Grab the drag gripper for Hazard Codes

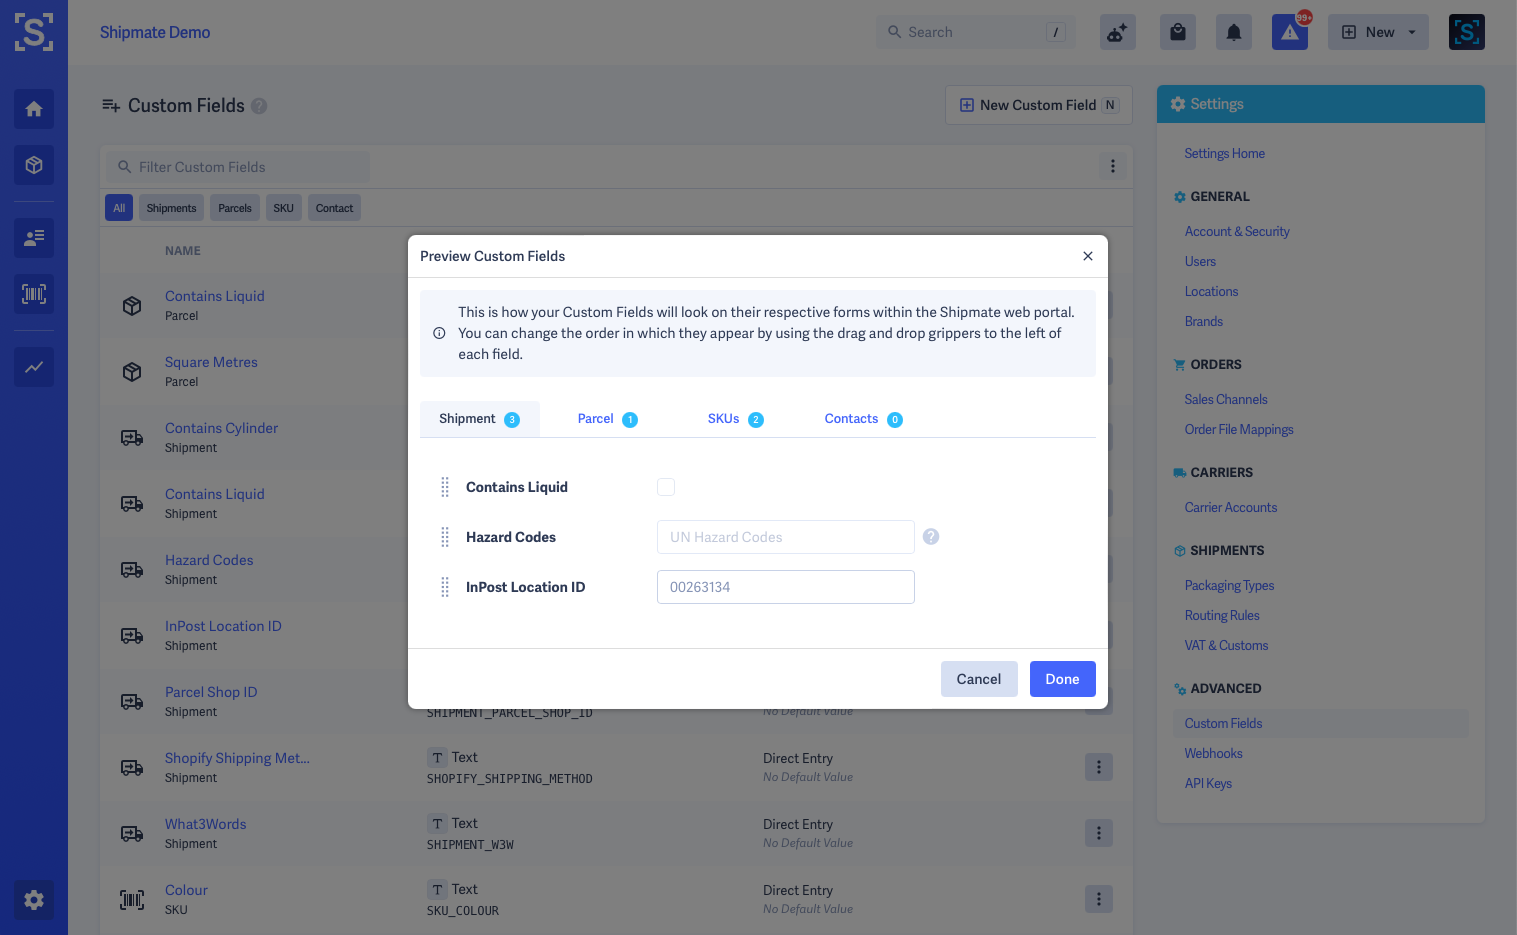point(445,537)
